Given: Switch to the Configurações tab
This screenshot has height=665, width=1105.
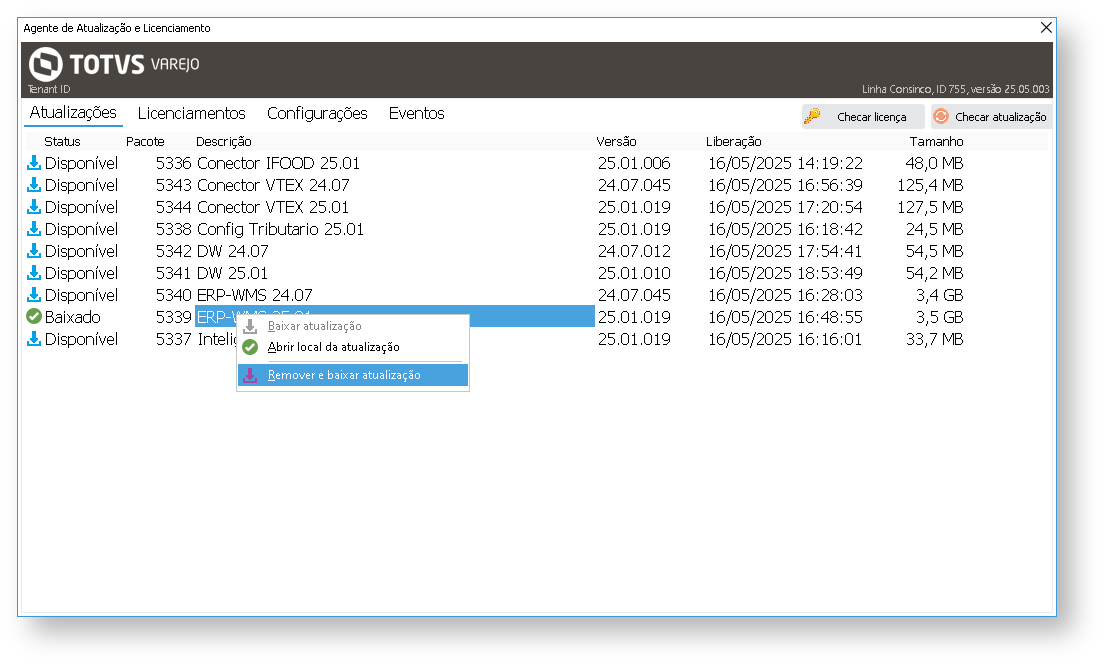Looking at the screenshot, I should point(317,113).
